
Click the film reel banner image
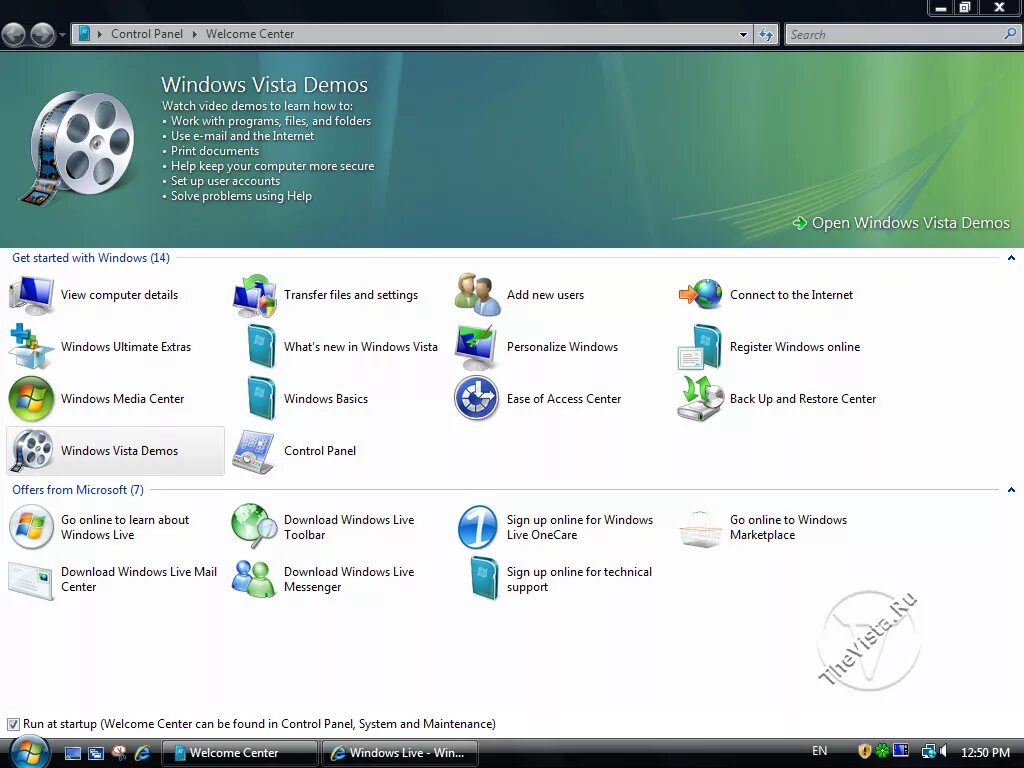(x=78, y=149)
